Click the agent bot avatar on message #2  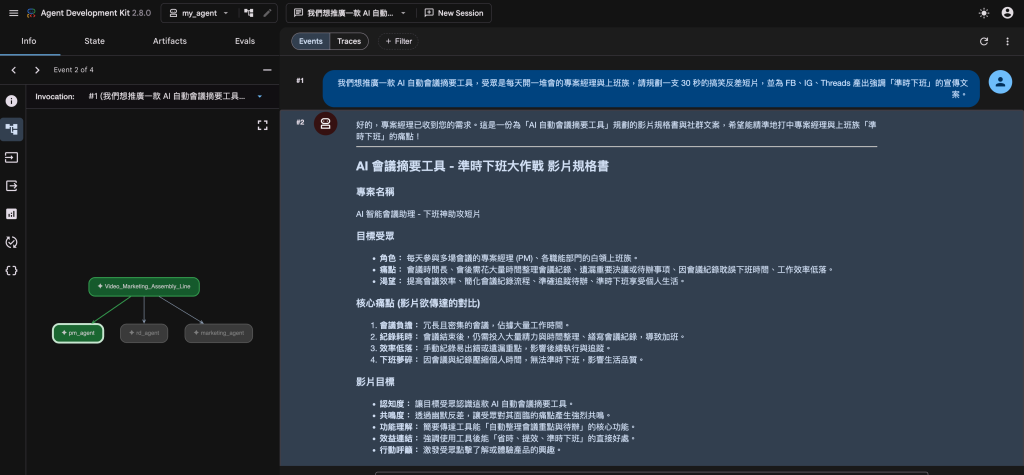(325, 123)
